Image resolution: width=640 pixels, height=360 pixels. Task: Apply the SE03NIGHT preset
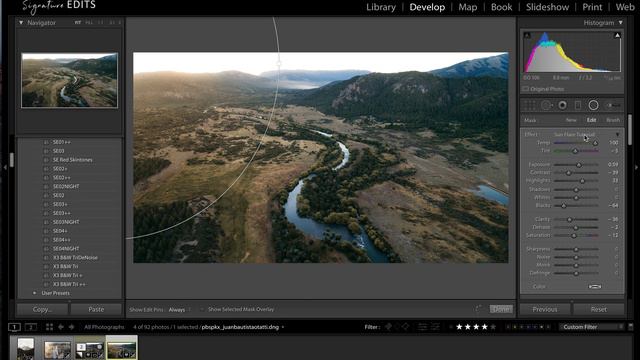[66, 222]
